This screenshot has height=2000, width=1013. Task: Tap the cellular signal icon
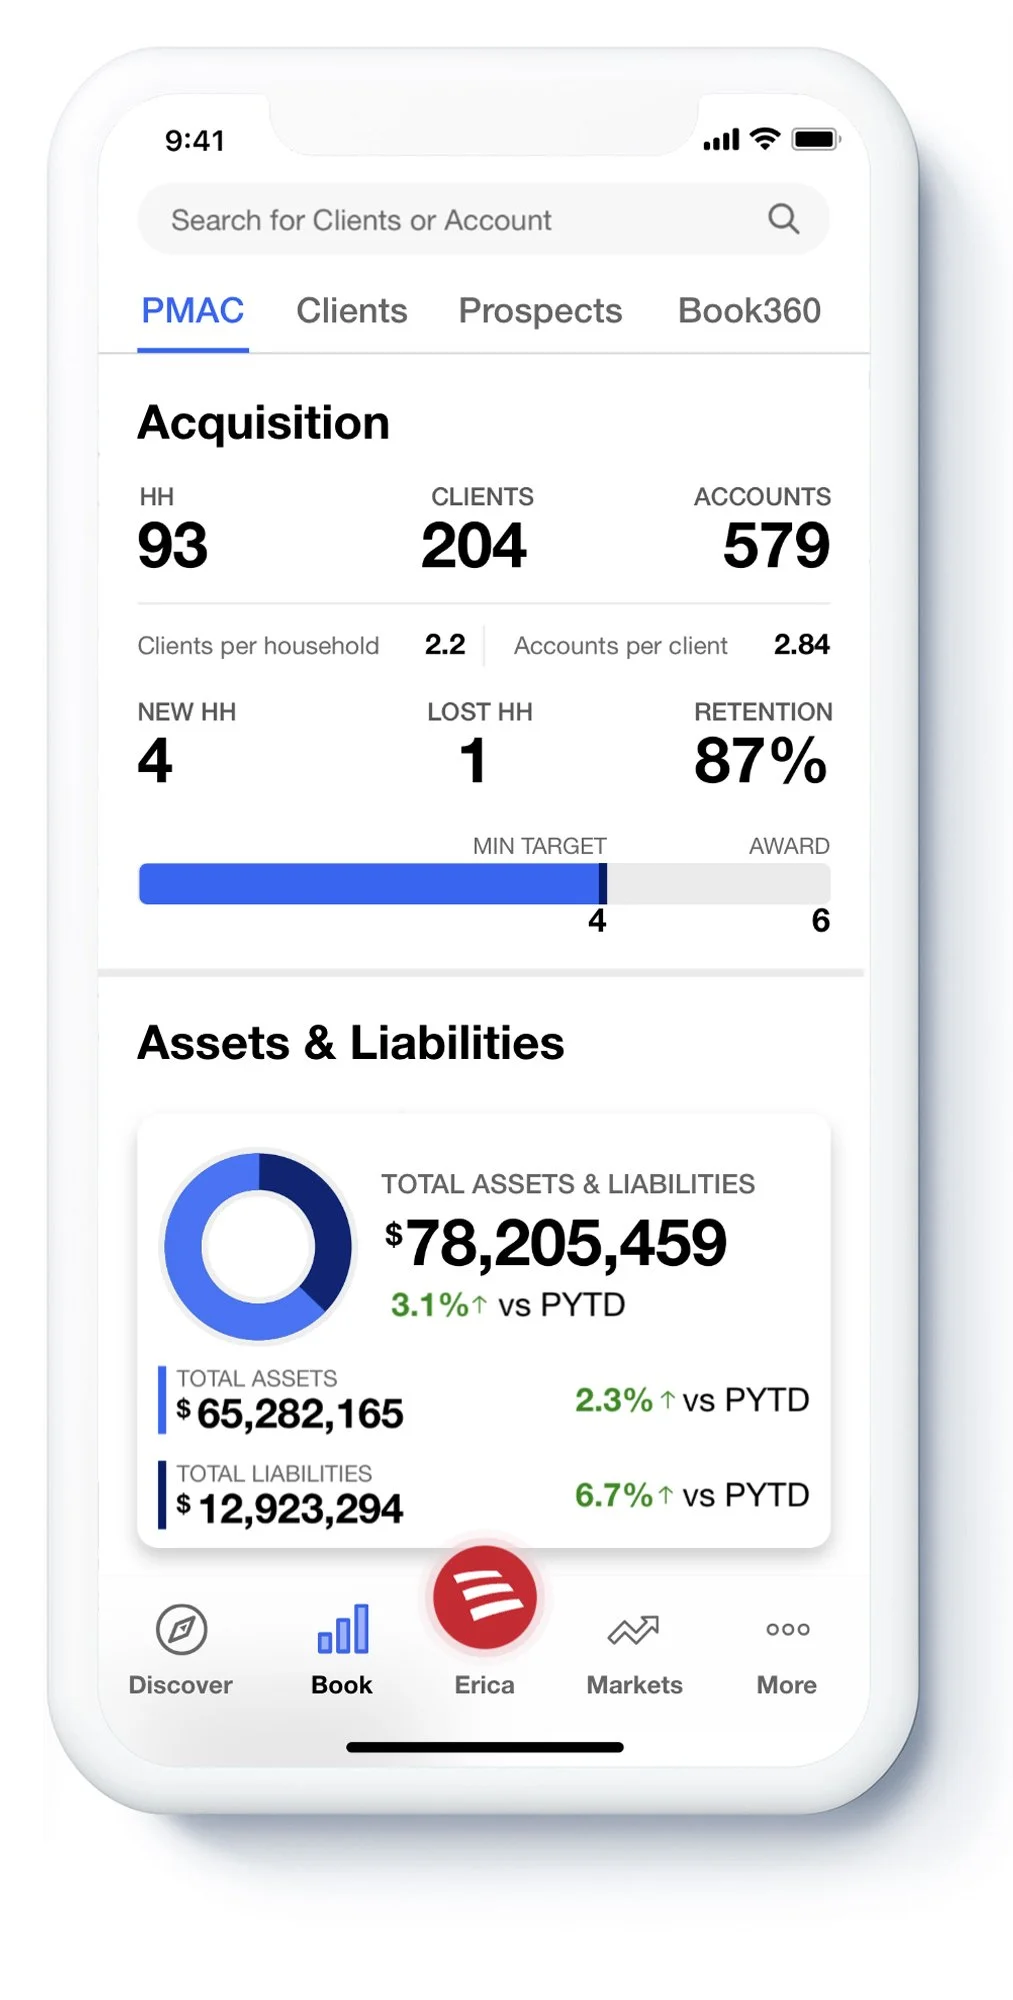point(721,140)
